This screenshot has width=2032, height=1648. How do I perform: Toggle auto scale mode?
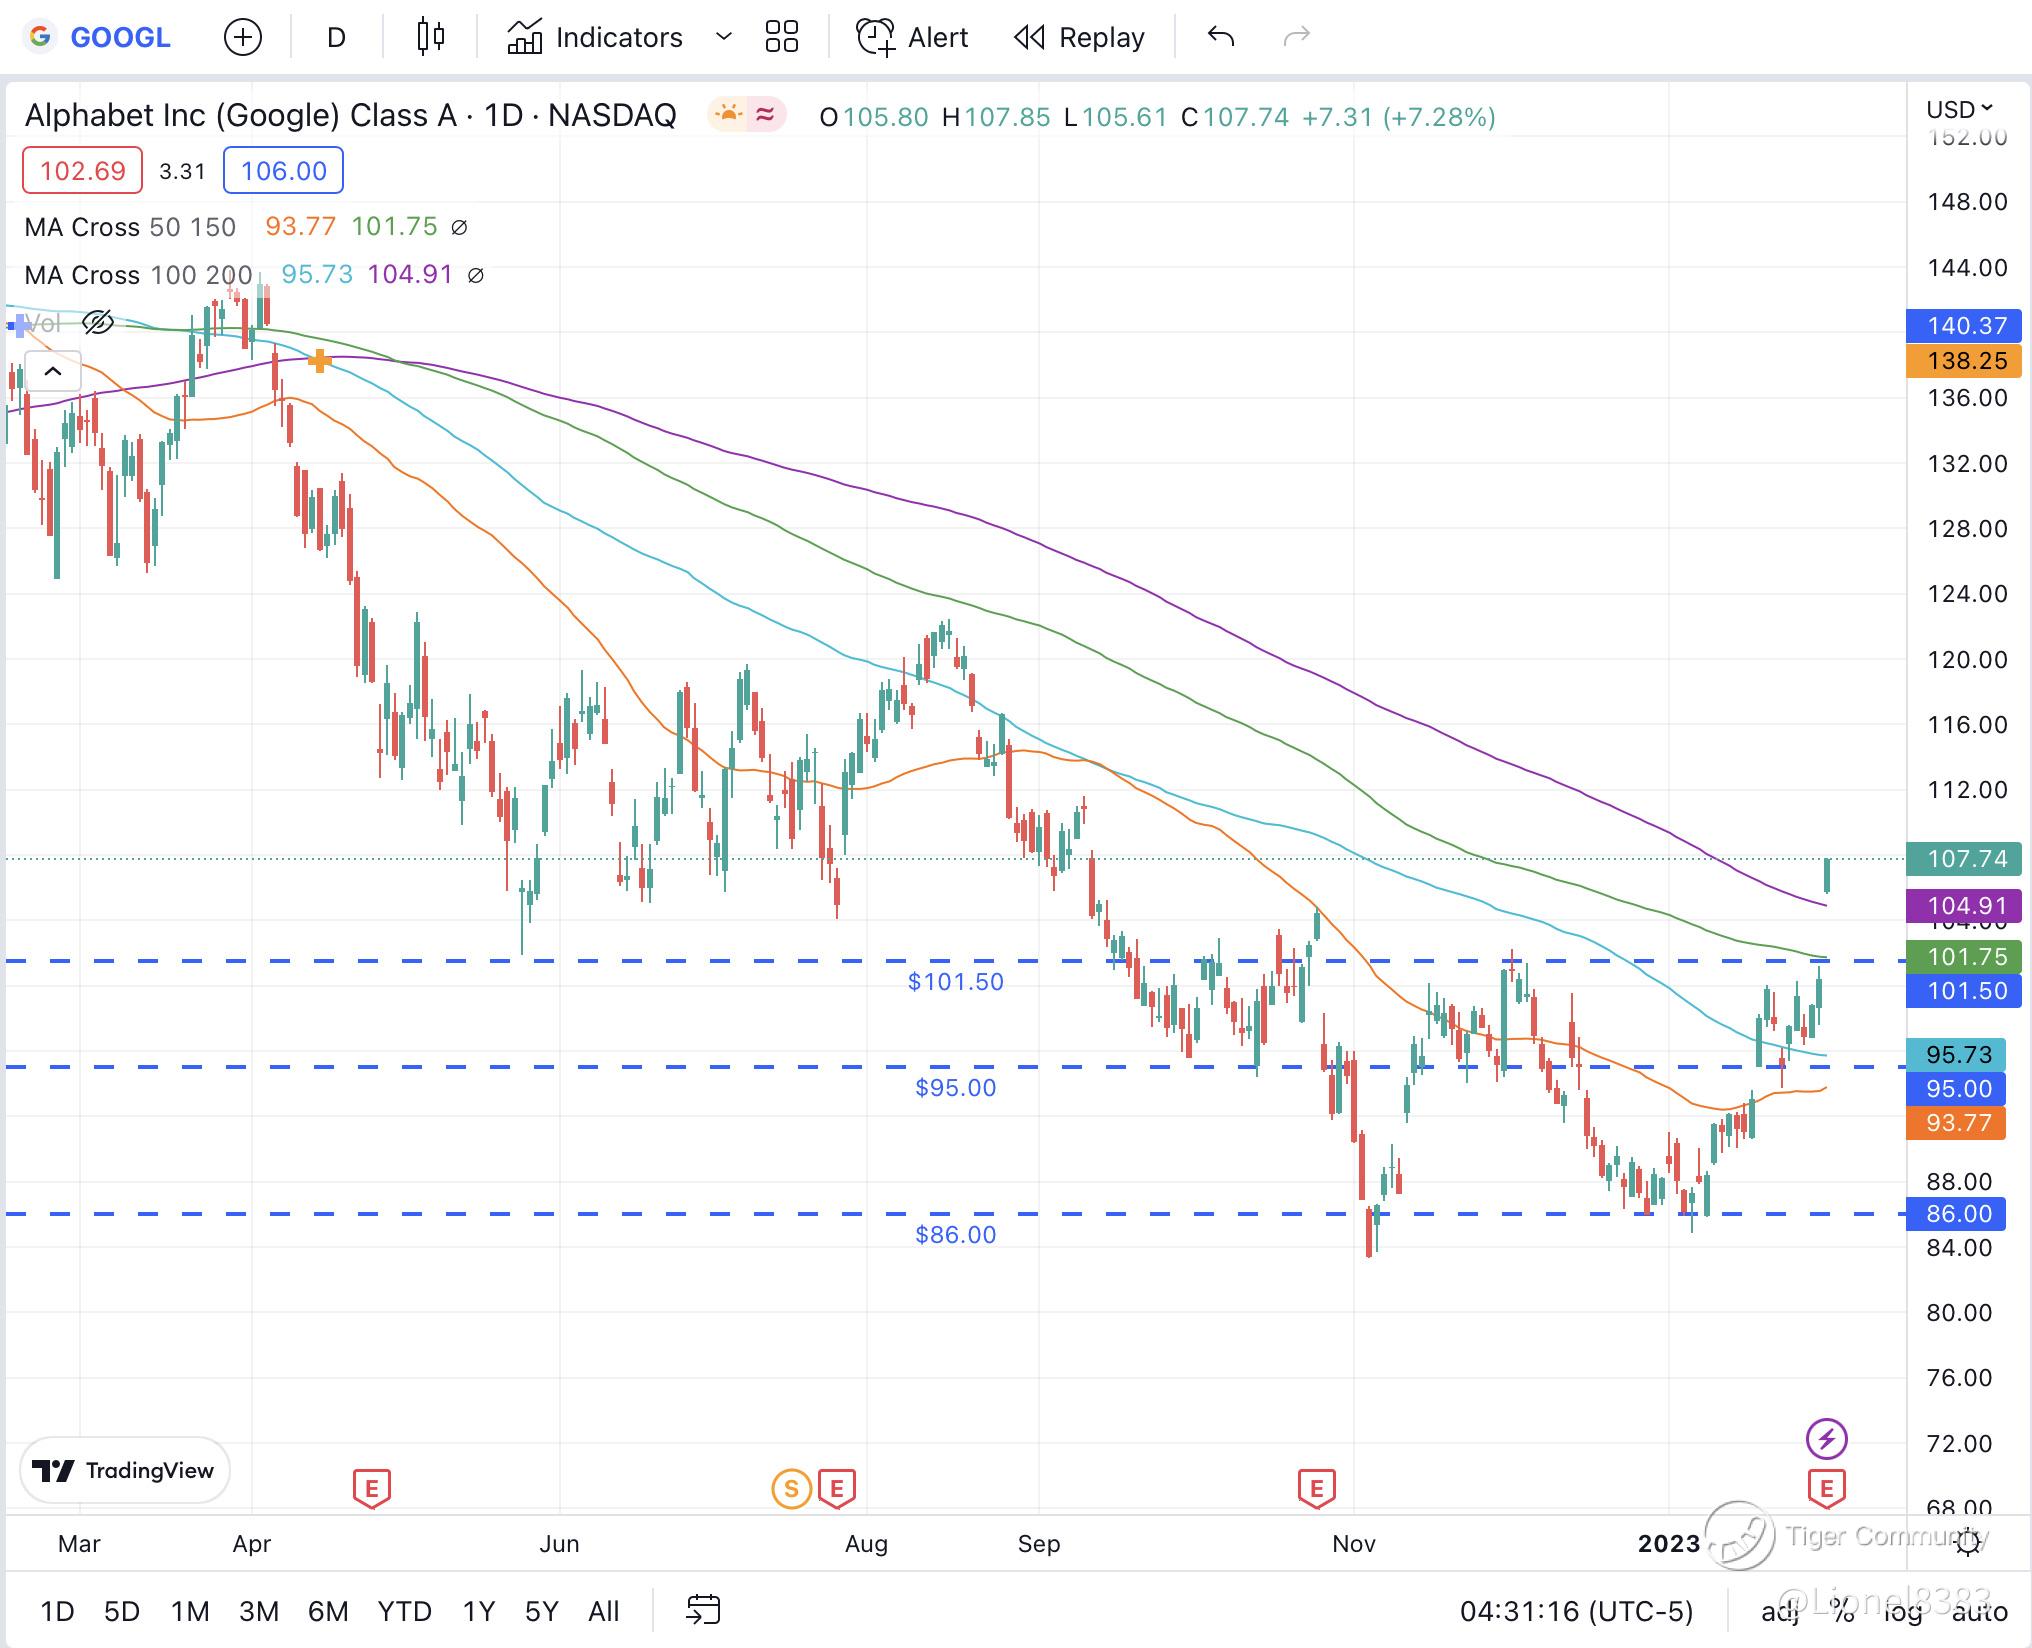(x=1979, y=1611)
